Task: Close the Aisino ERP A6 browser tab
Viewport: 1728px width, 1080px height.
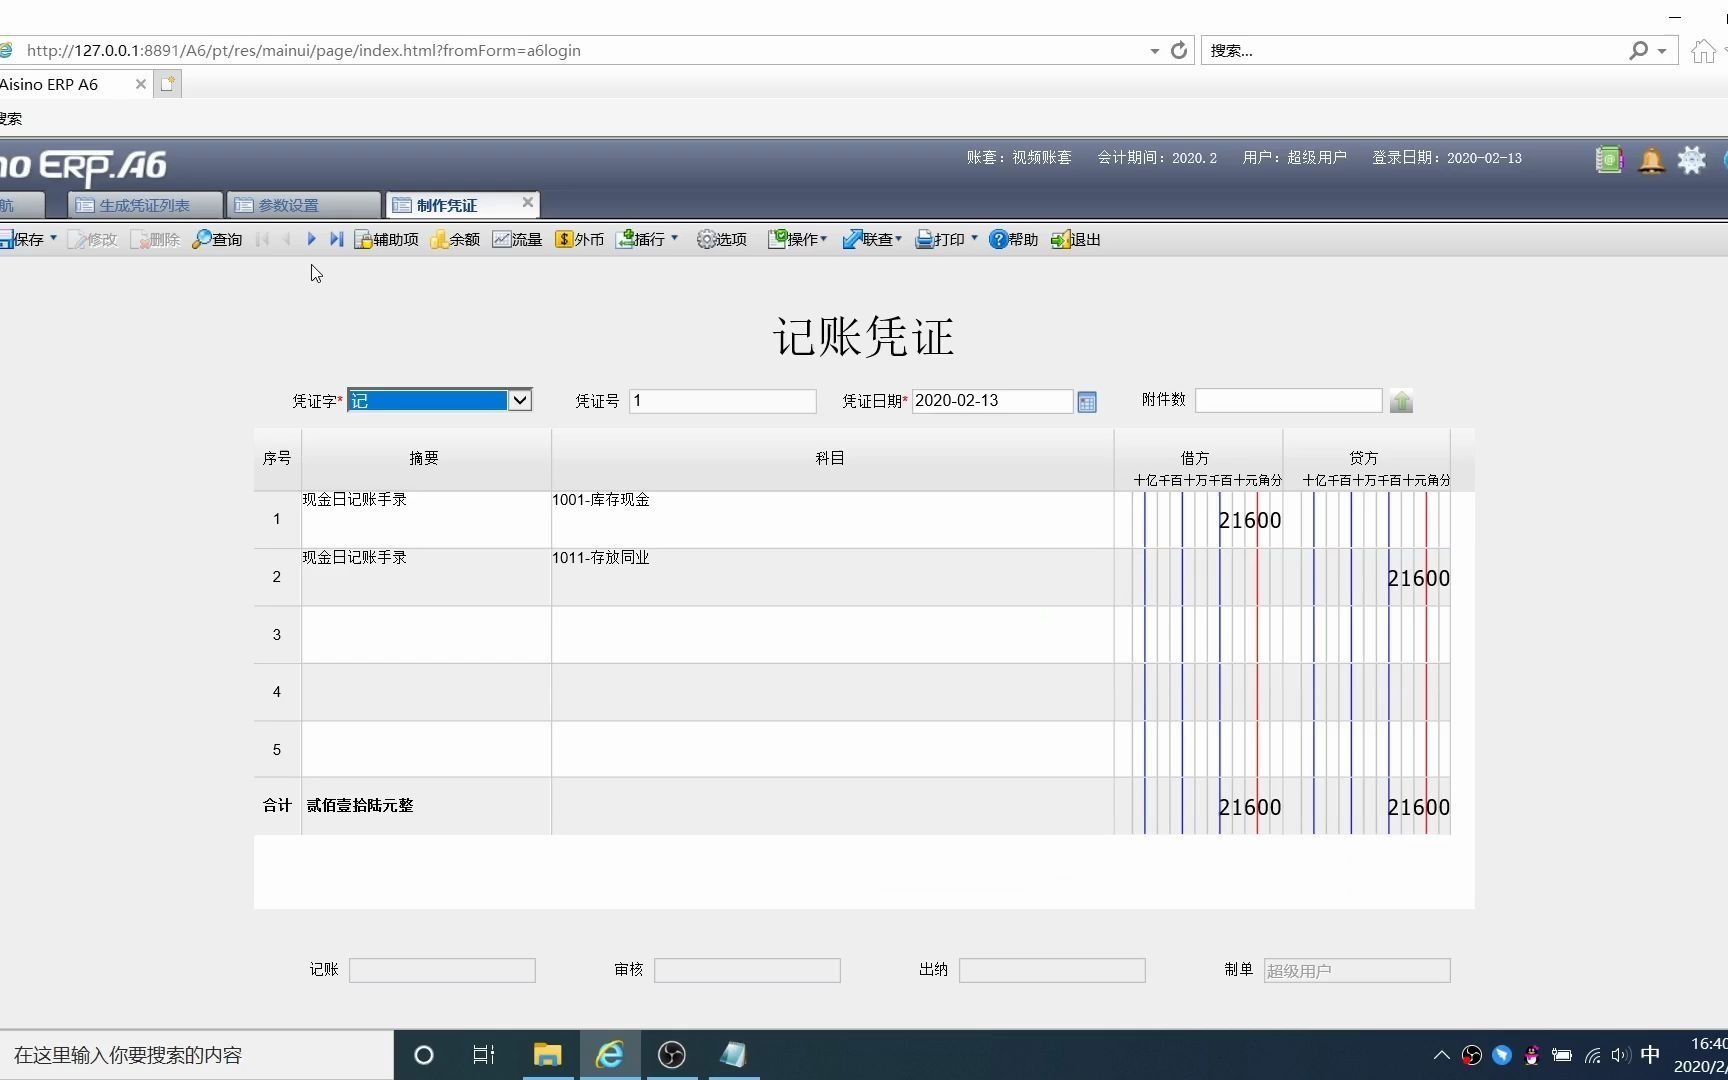Action: tap(140, 84)
